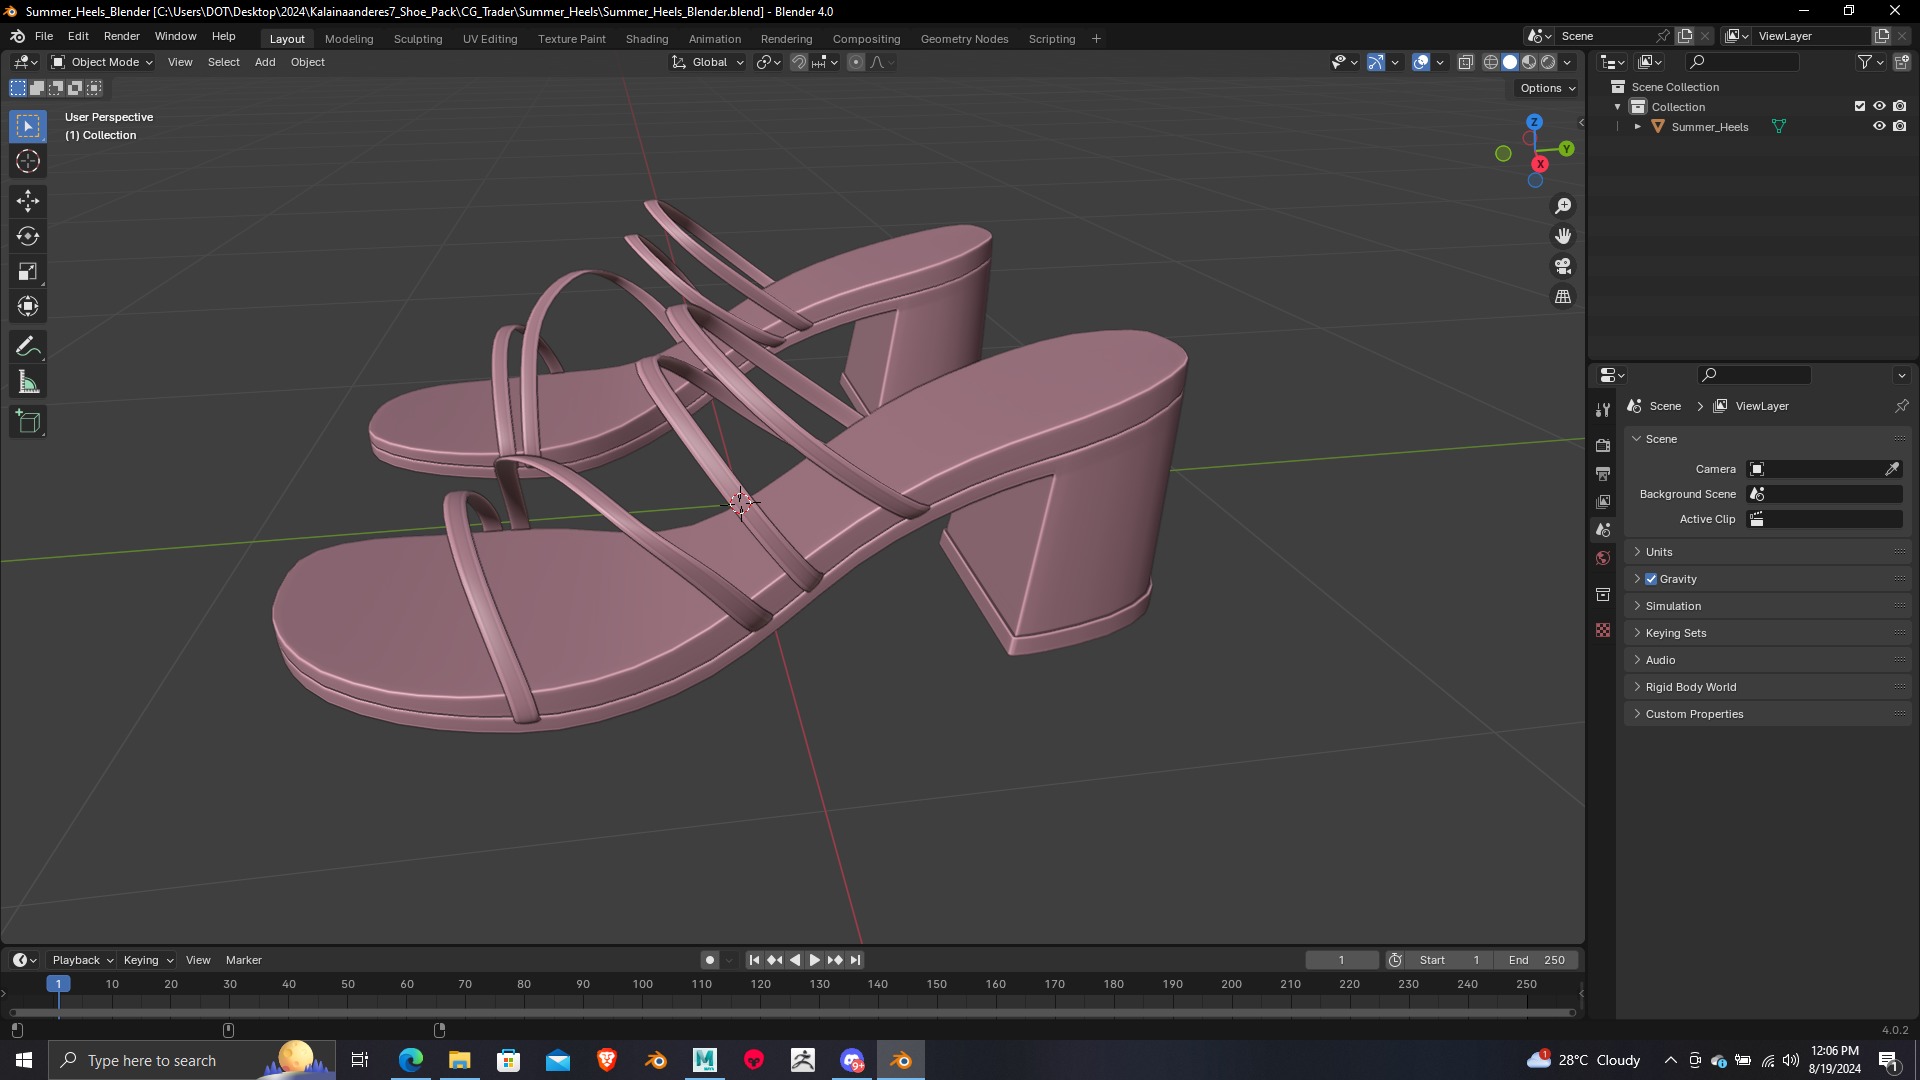Expand the Summer_Heels object tree
The width and height of the screenshot is (1920, 1080).
[1638, 127]
